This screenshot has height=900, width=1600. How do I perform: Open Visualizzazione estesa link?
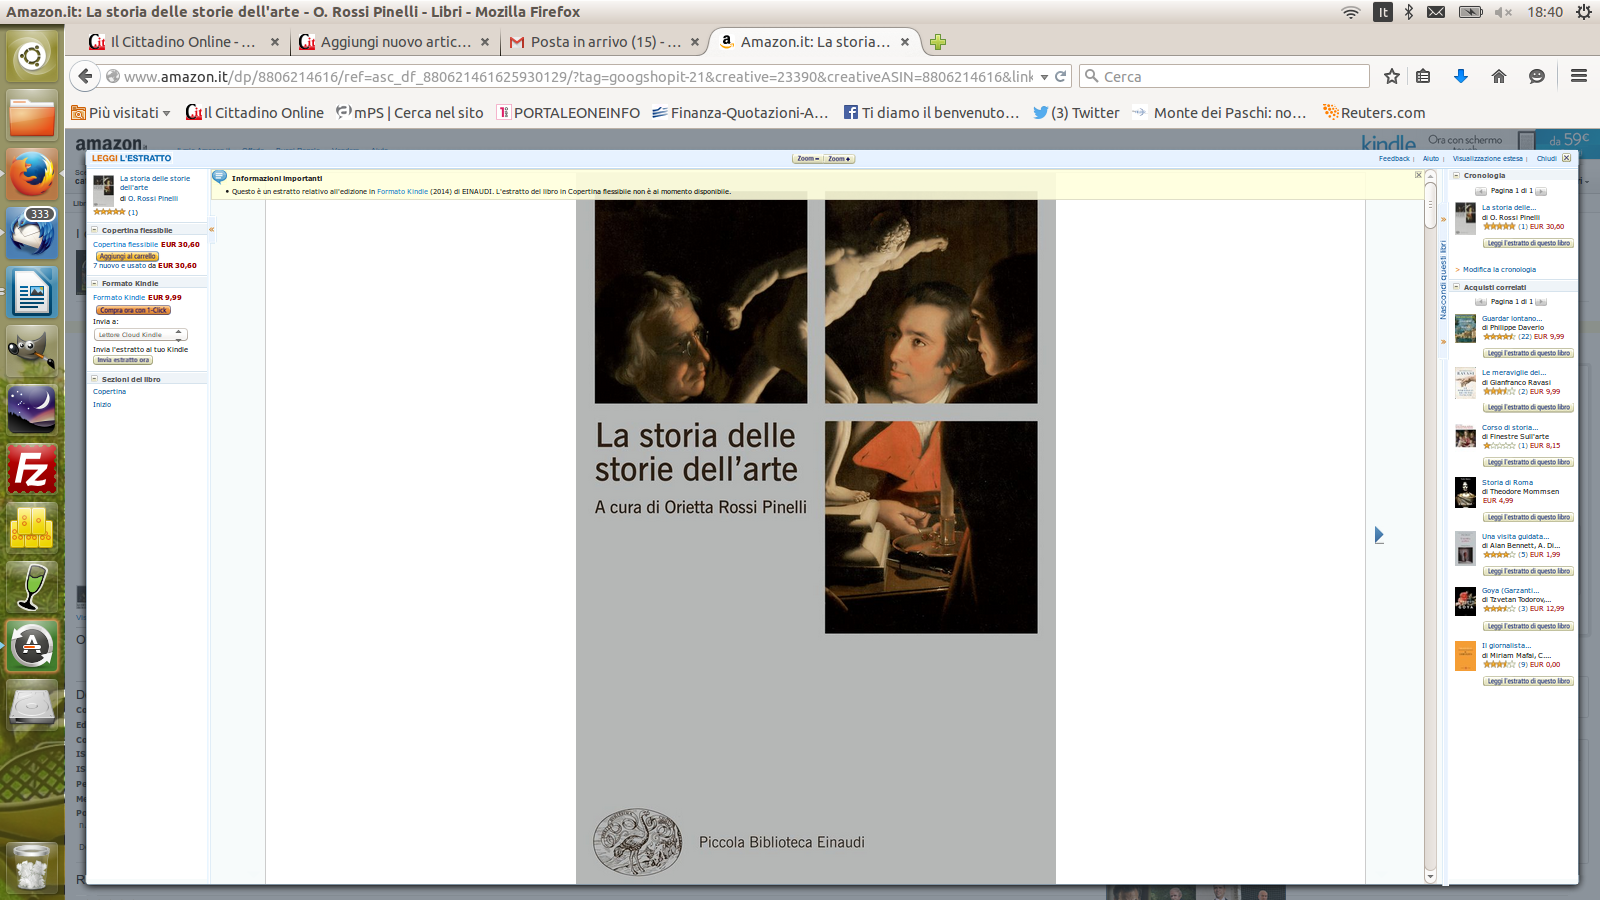point(1488,159)
